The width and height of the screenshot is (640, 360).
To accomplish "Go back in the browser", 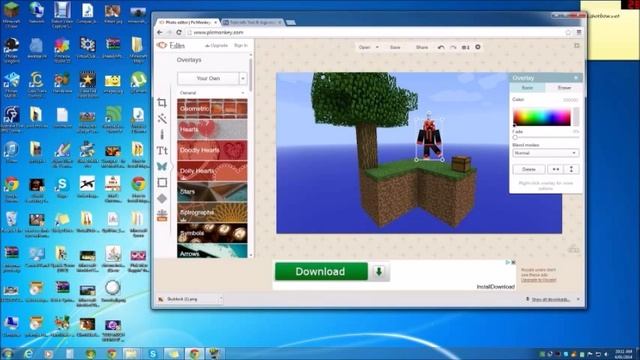I will [160, 32].
